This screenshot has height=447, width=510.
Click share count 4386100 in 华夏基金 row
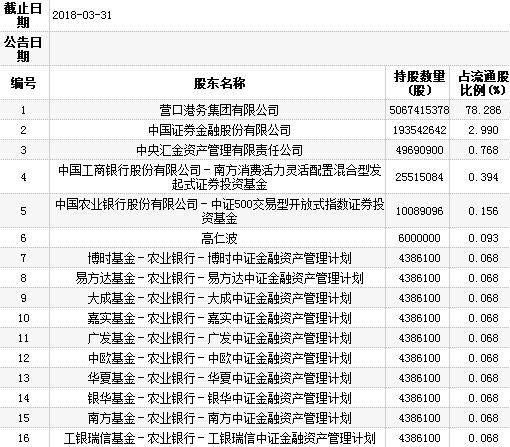pos(419,378)
